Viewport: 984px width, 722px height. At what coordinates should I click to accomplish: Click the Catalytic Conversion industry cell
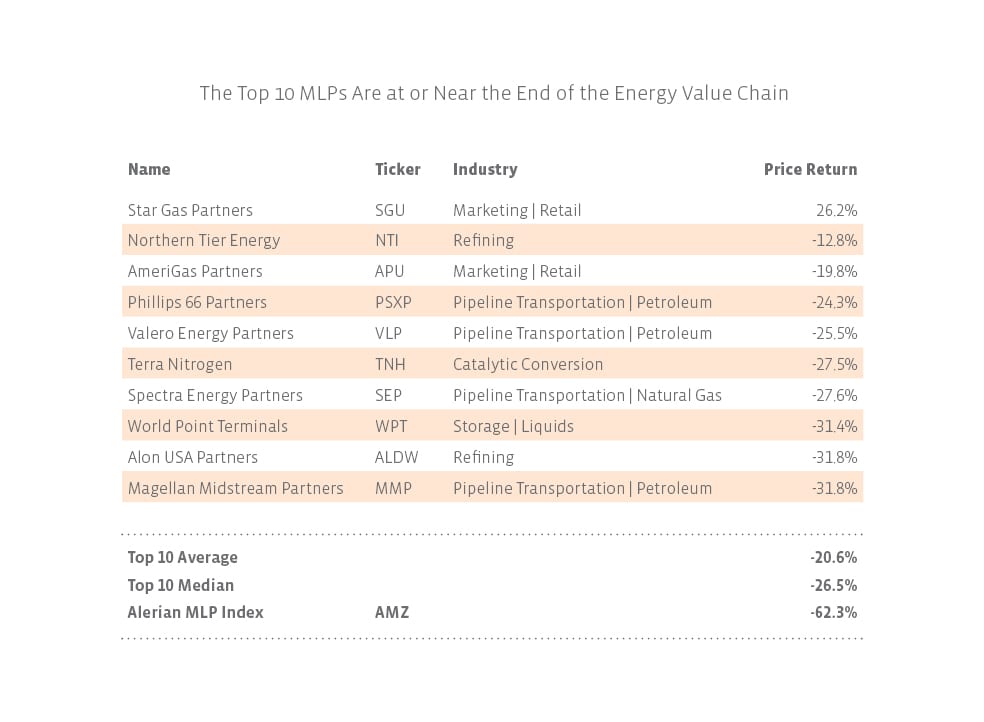tap(528, 365)
